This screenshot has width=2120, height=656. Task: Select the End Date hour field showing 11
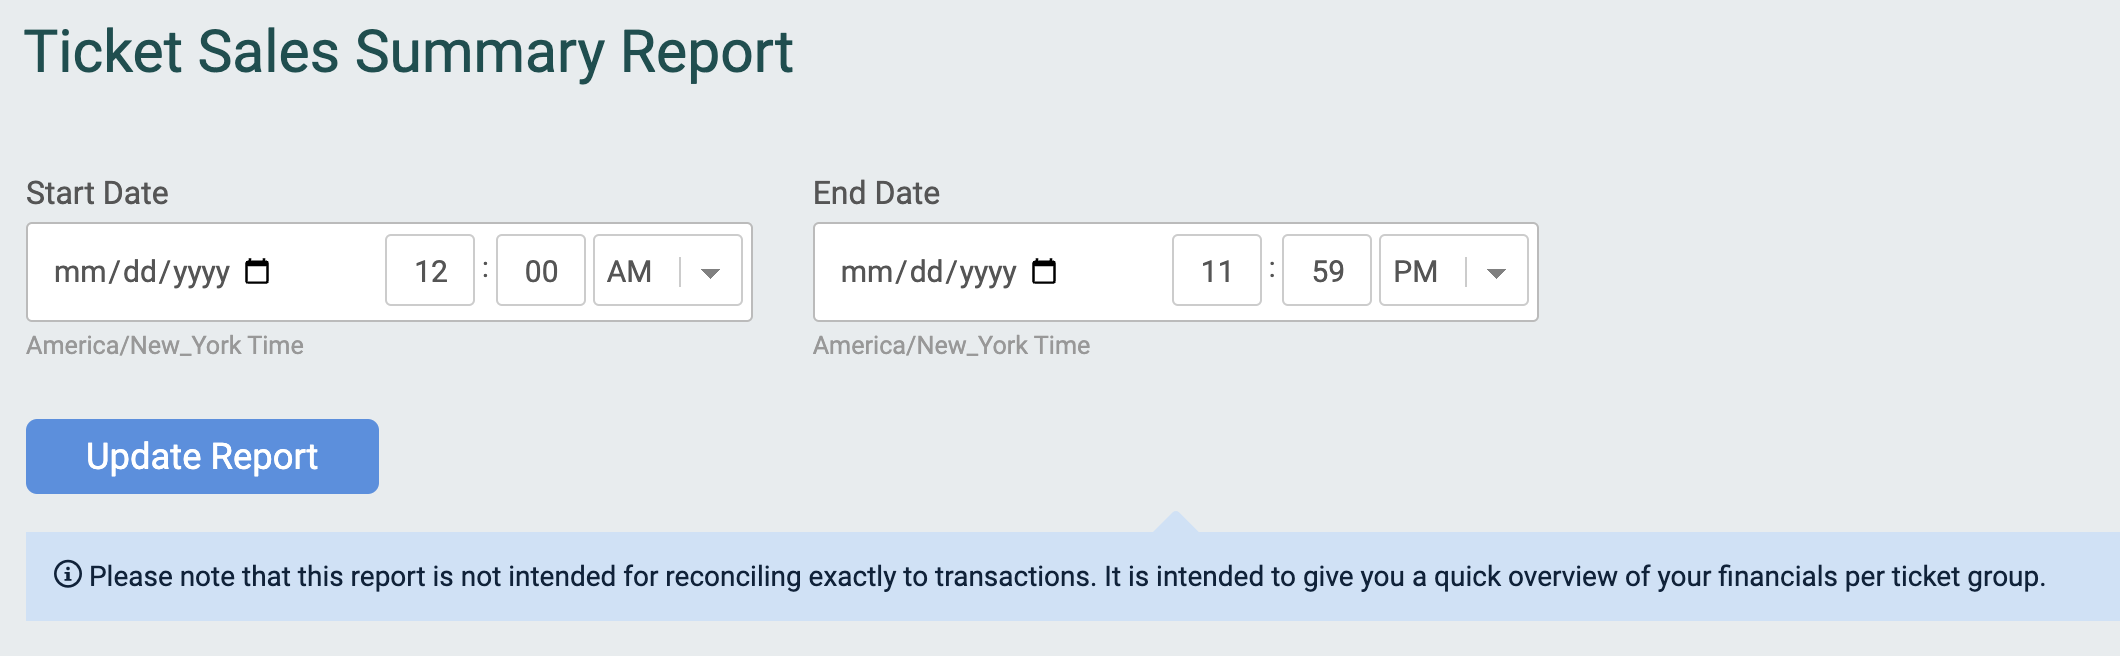point(1216,270)
